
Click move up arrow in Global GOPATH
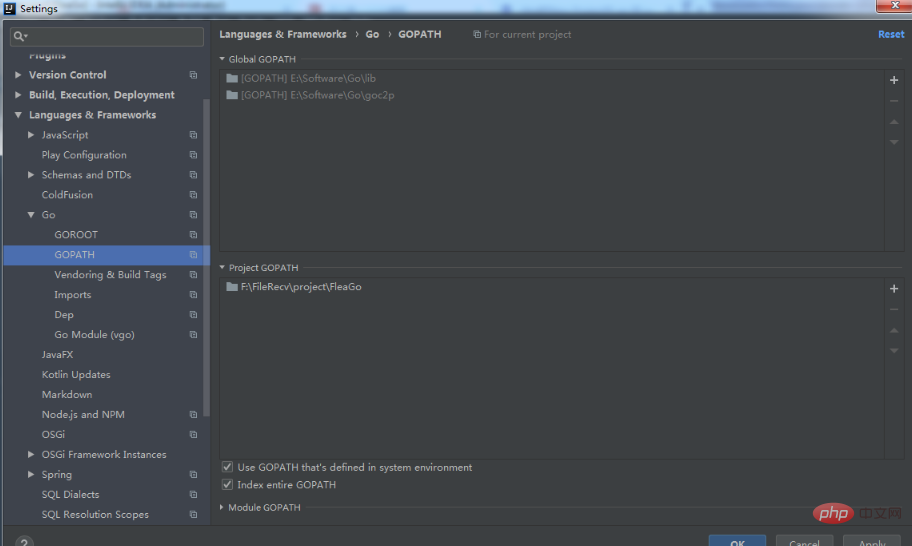pos(894,122)
